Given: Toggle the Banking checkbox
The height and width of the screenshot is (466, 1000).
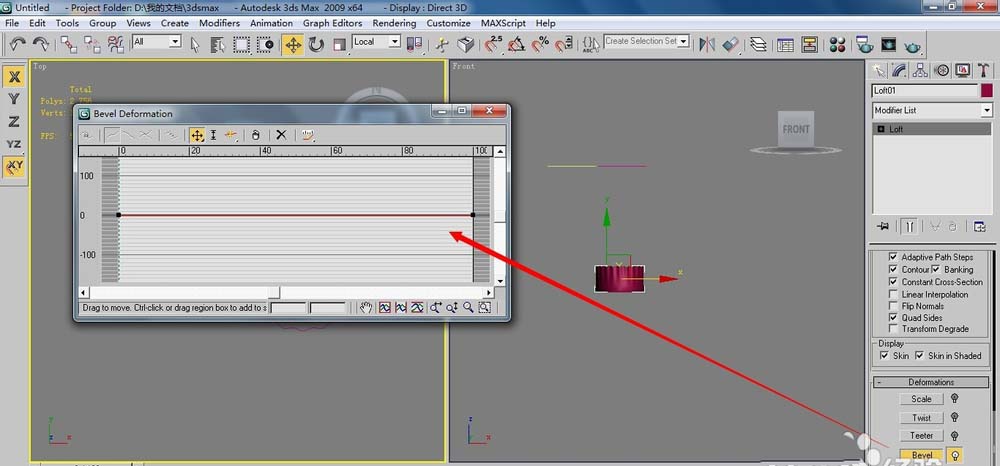Looking at the screenshot, I should point(936,270).
